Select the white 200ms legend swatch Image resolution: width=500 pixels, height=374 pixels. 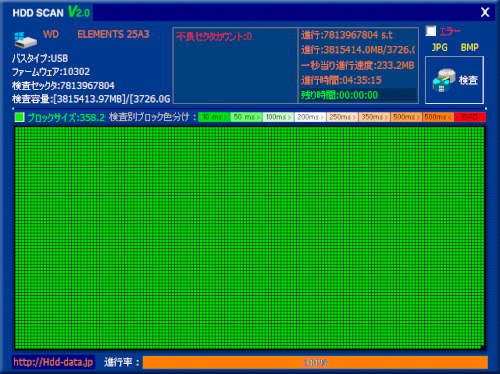[x=310, y=117]
